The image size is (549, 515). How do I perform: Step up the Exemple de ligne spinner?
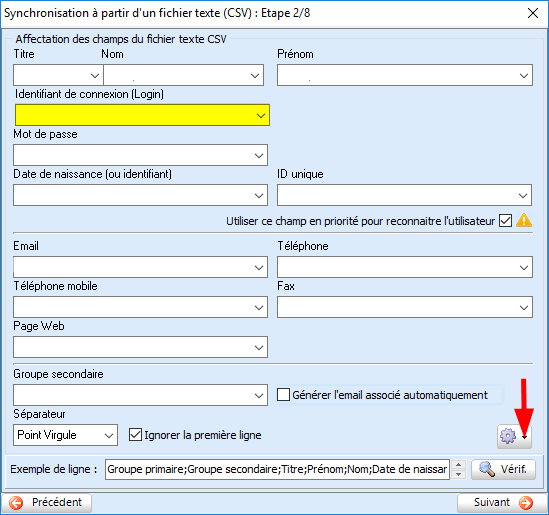click(458, 465)
